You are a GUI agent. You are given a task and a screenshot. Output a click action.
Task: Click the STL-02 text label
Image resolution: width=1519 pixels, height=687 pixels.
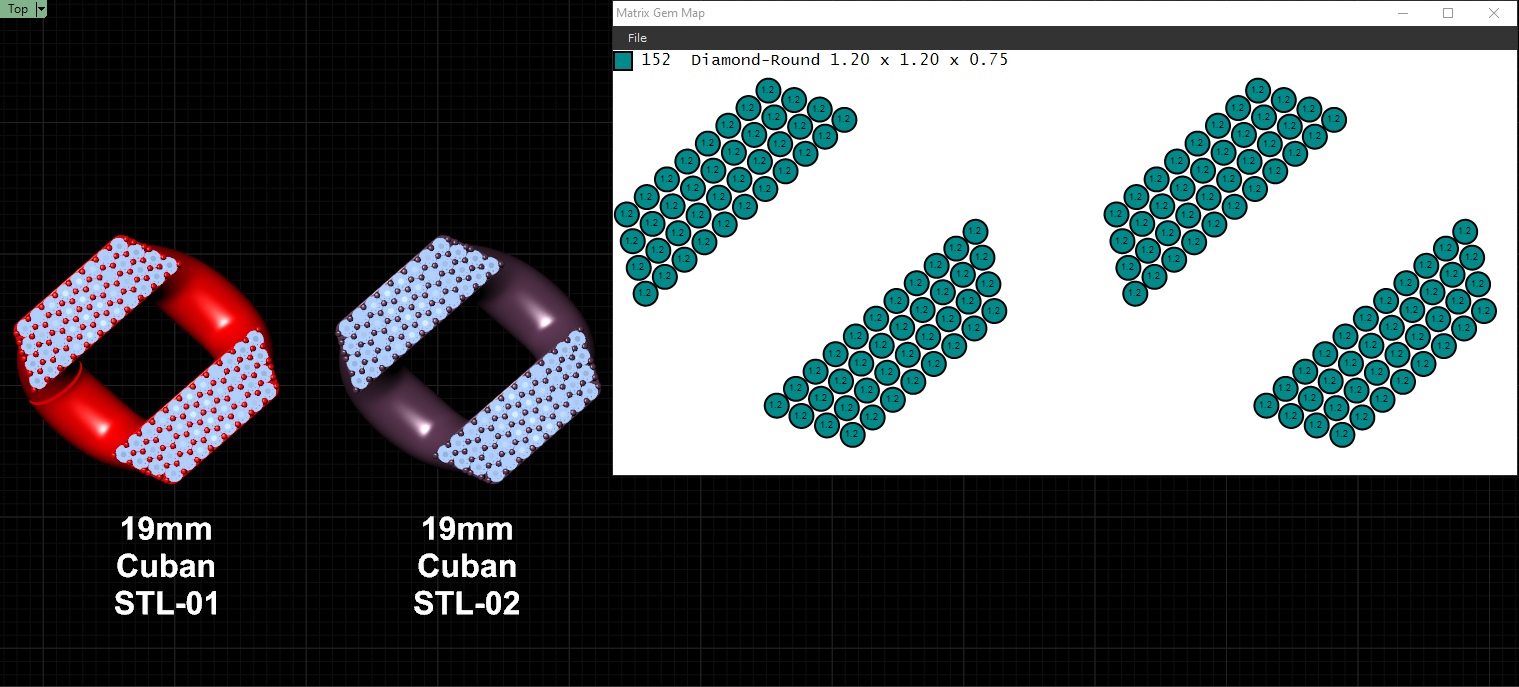tap(467, 603)
